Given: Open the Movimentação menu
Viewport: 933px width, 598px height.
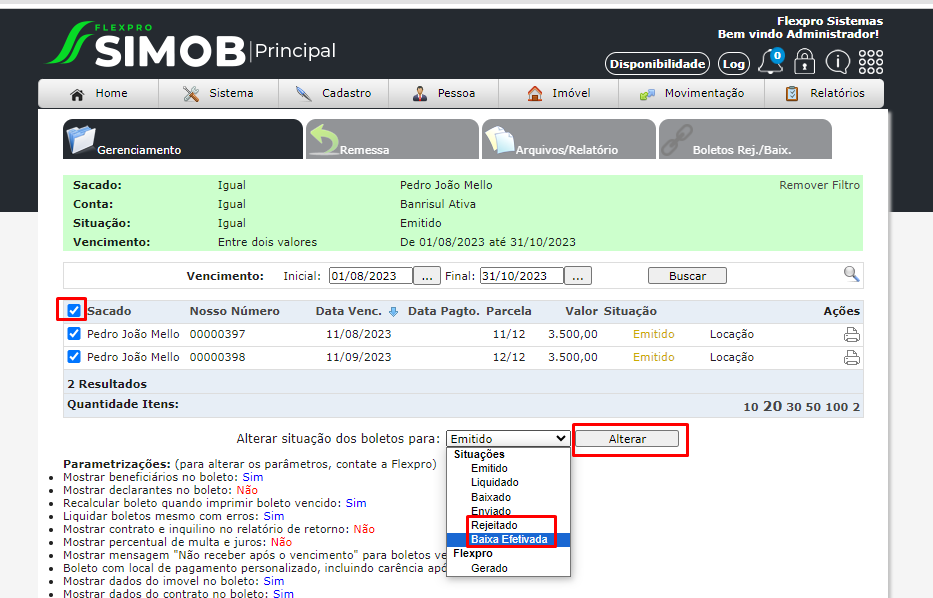Looking at the screenshot, I should 691,93.
